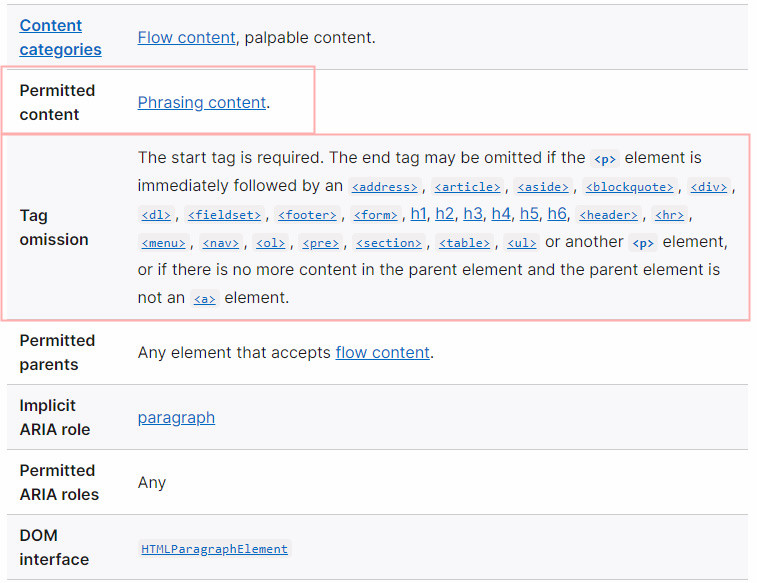The height and width of the screenshot is (583, 757).
Task: Open the <blockquote> element link
Action: (x=630, y=187)
